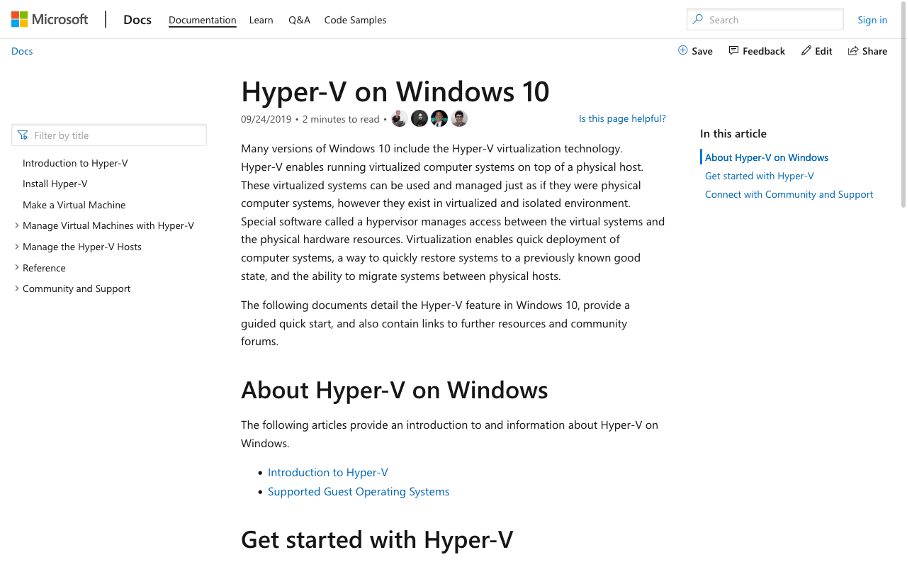This screenshot has height=568, width=908.
Task: Click the first contributor avatar
Action: [399, 119]
